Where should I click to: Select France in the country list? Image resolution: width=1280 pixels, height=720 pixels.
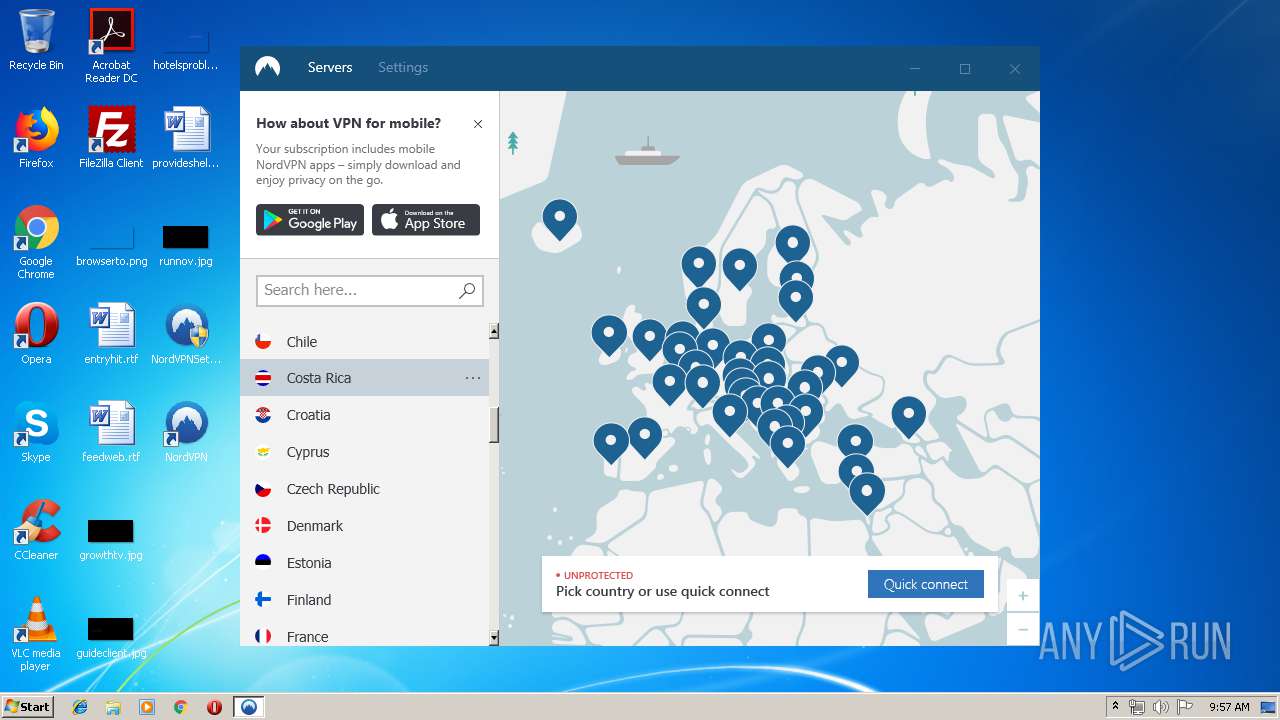[x=364, y=634]
